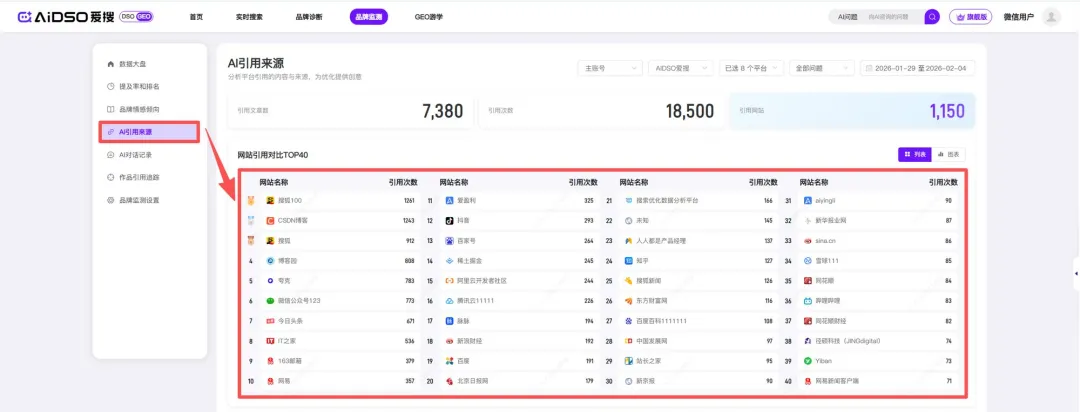Click the 抖音 site icon in table
The image size is (1080, 412).
[x=450, y=220]
